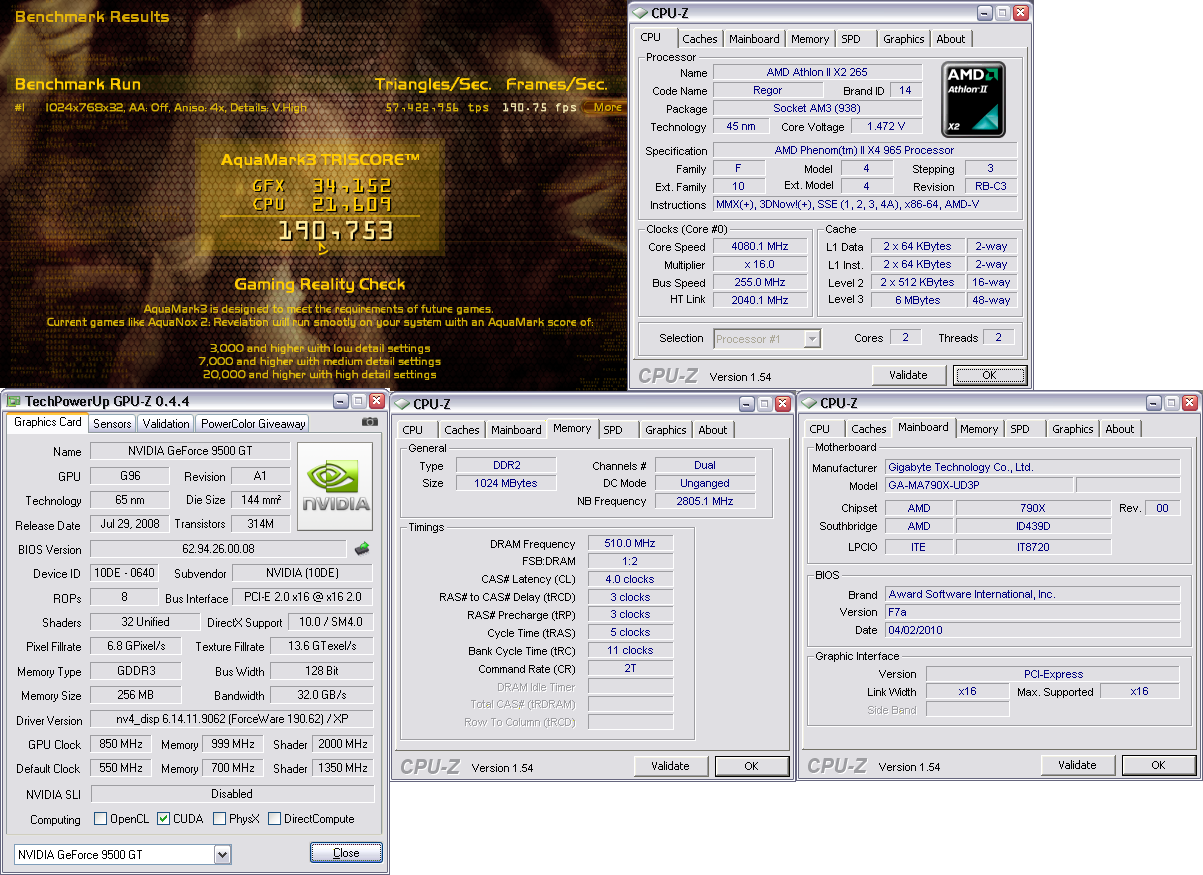The height and width of the screenshot is (875, 1203).
Task: Click the GA-MA790X-UD3P model field
Action: pos(979,485)
